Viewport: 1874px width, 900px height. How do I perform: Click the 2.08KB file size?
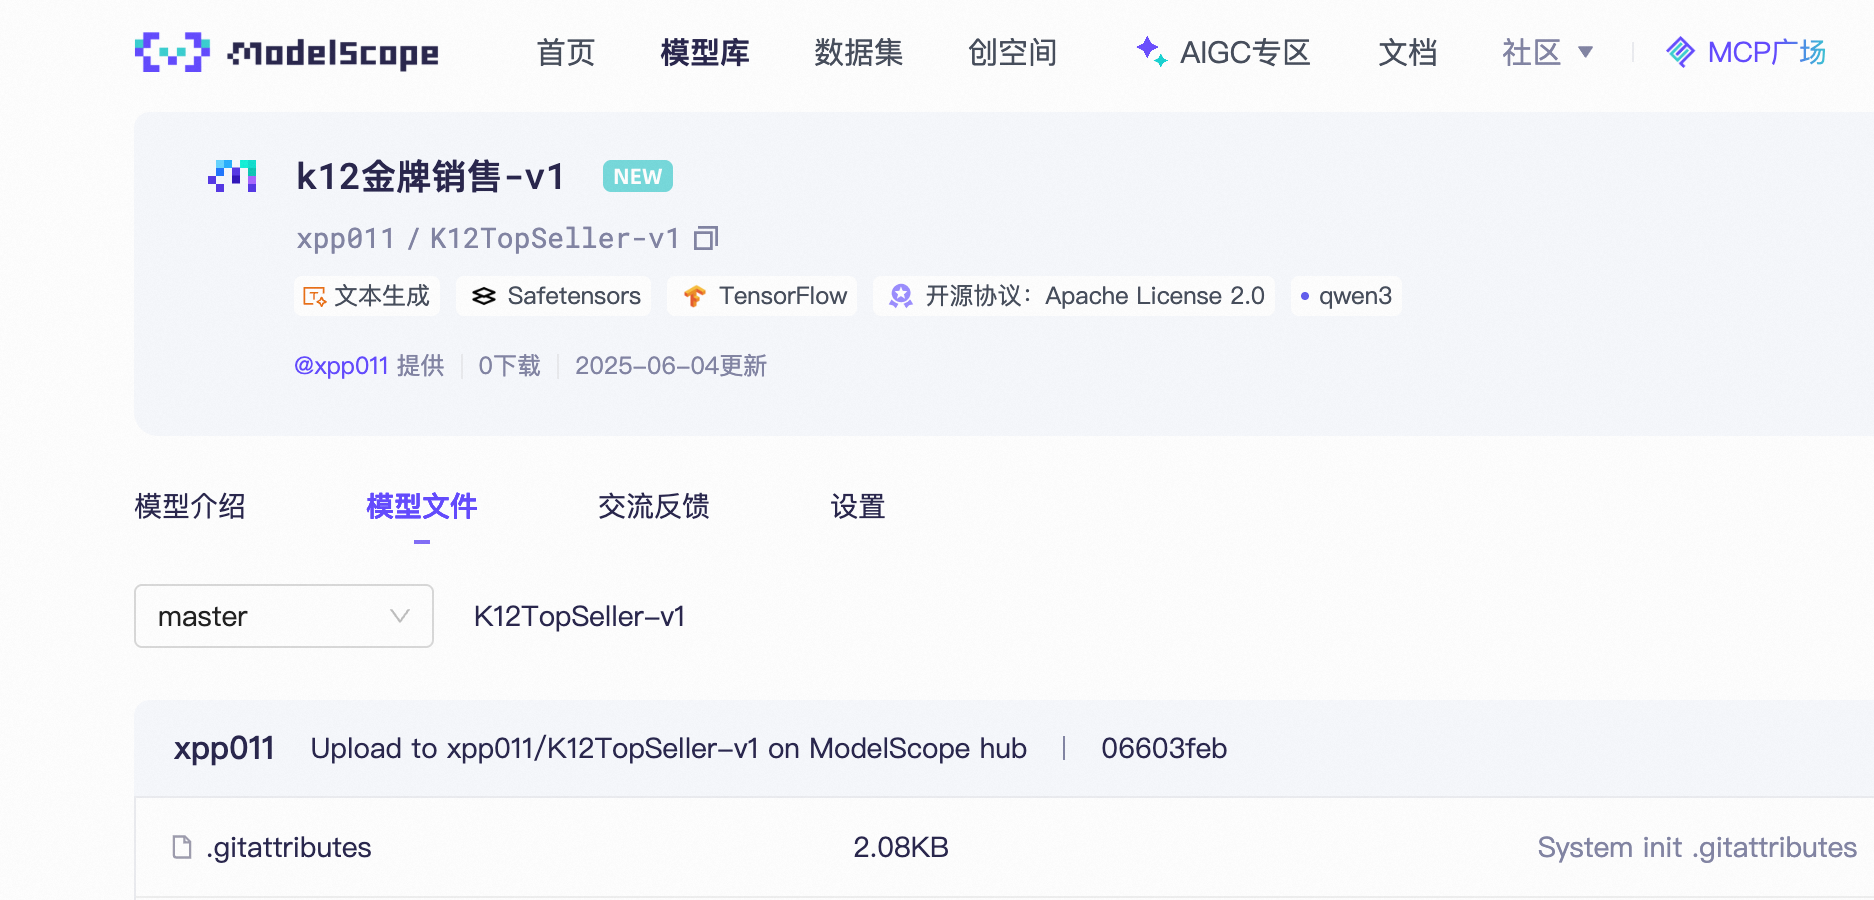901,847
